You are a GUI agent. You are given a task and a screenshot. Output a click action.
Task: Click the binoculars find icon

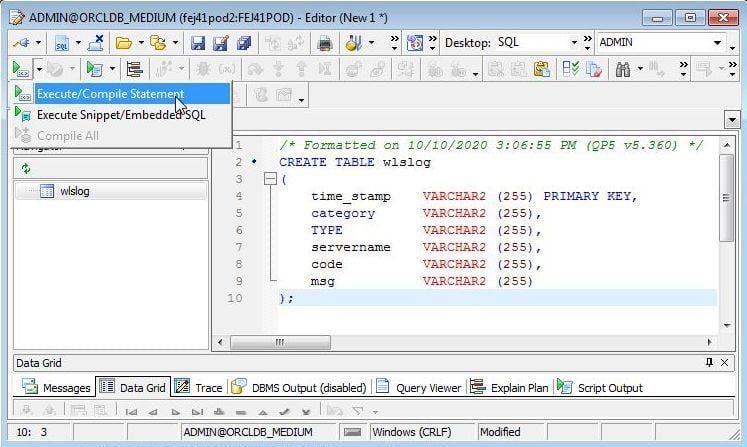click(x=623, y=70)
